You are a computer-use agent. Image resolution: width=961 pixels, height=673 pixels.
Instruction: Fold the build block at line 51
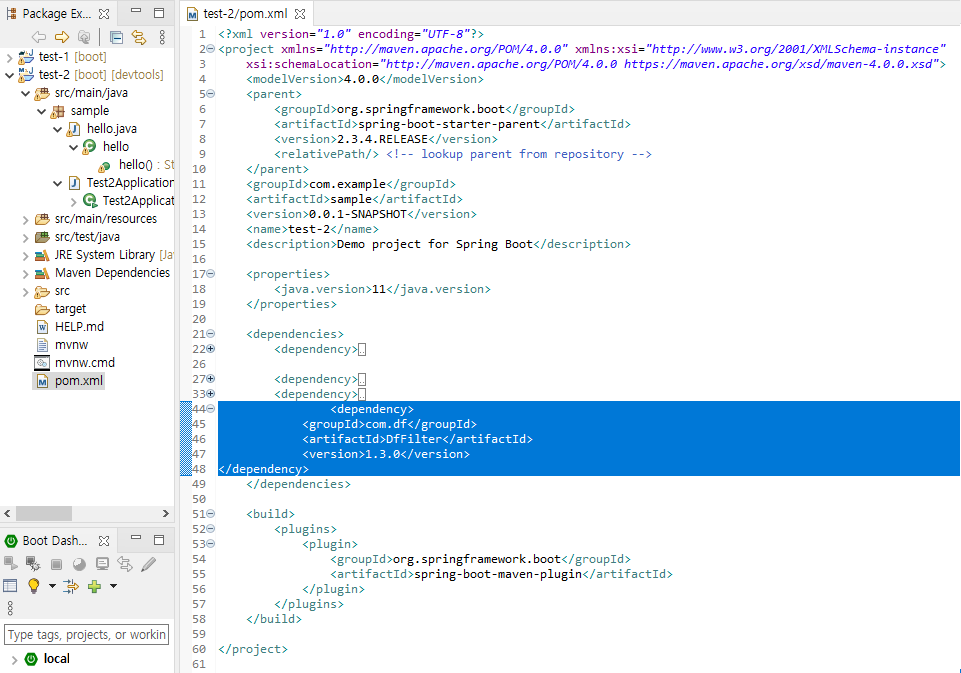point(210,514)
